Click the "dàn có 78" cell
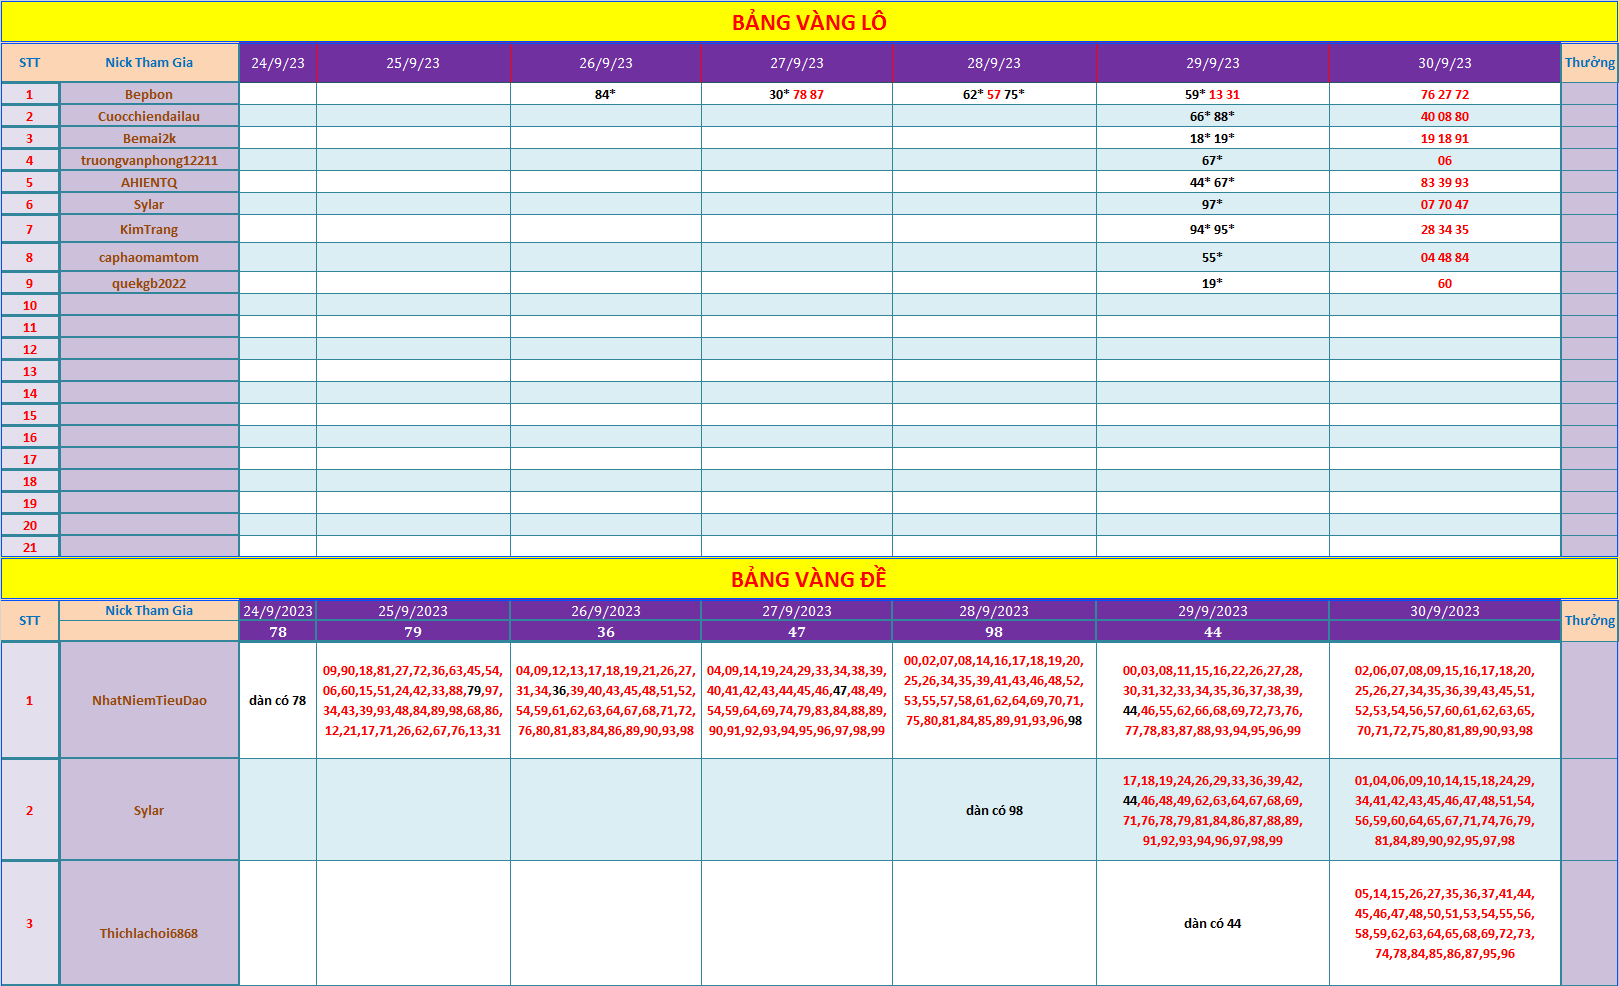Viewport: 1619px width, 986px height. [278, 700]
